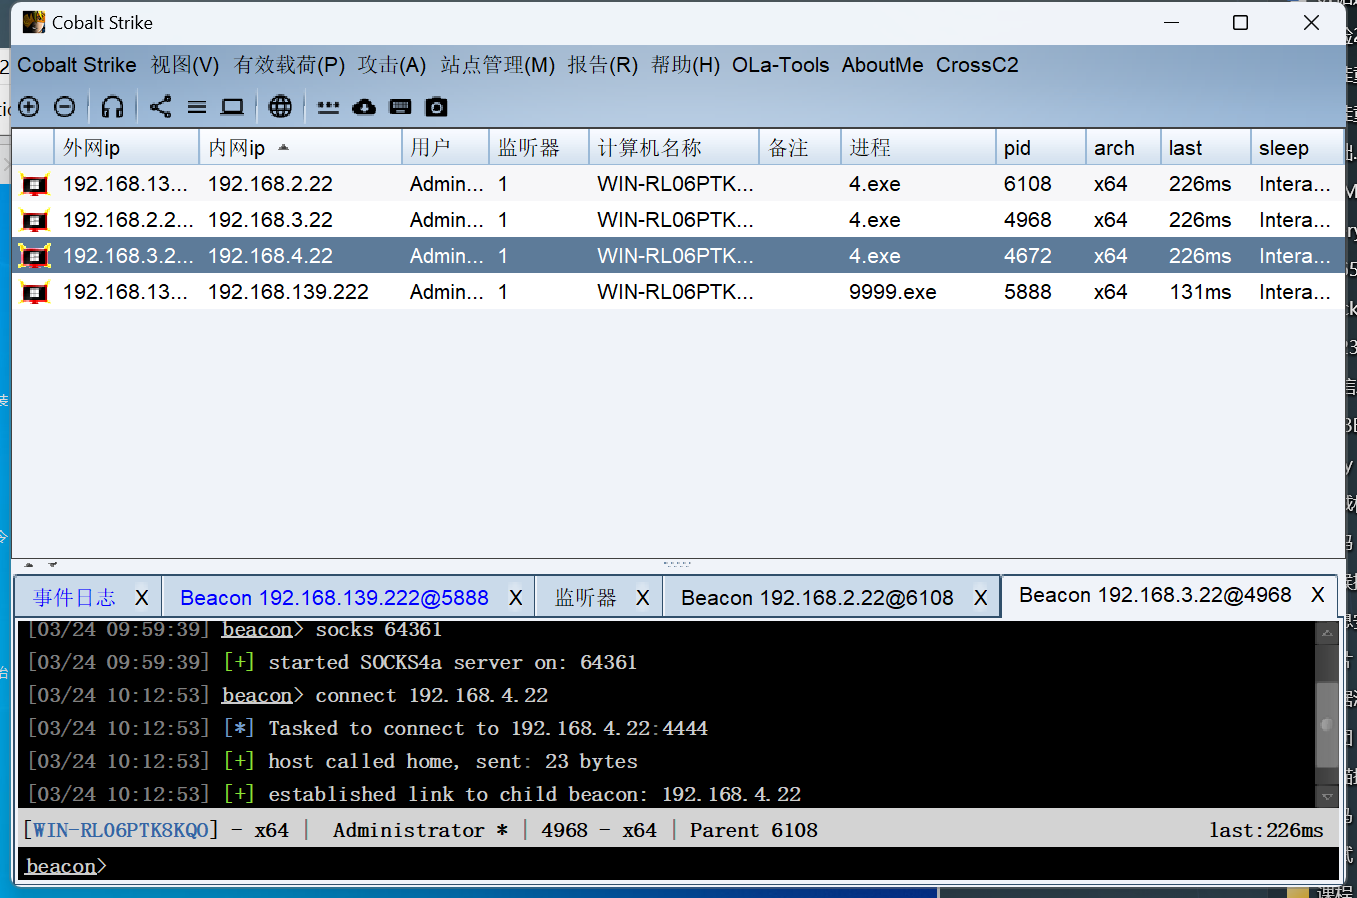Screen dimensions: 1357x898
Task: Switch to pivot graph view icon
Action: (160, 107)
